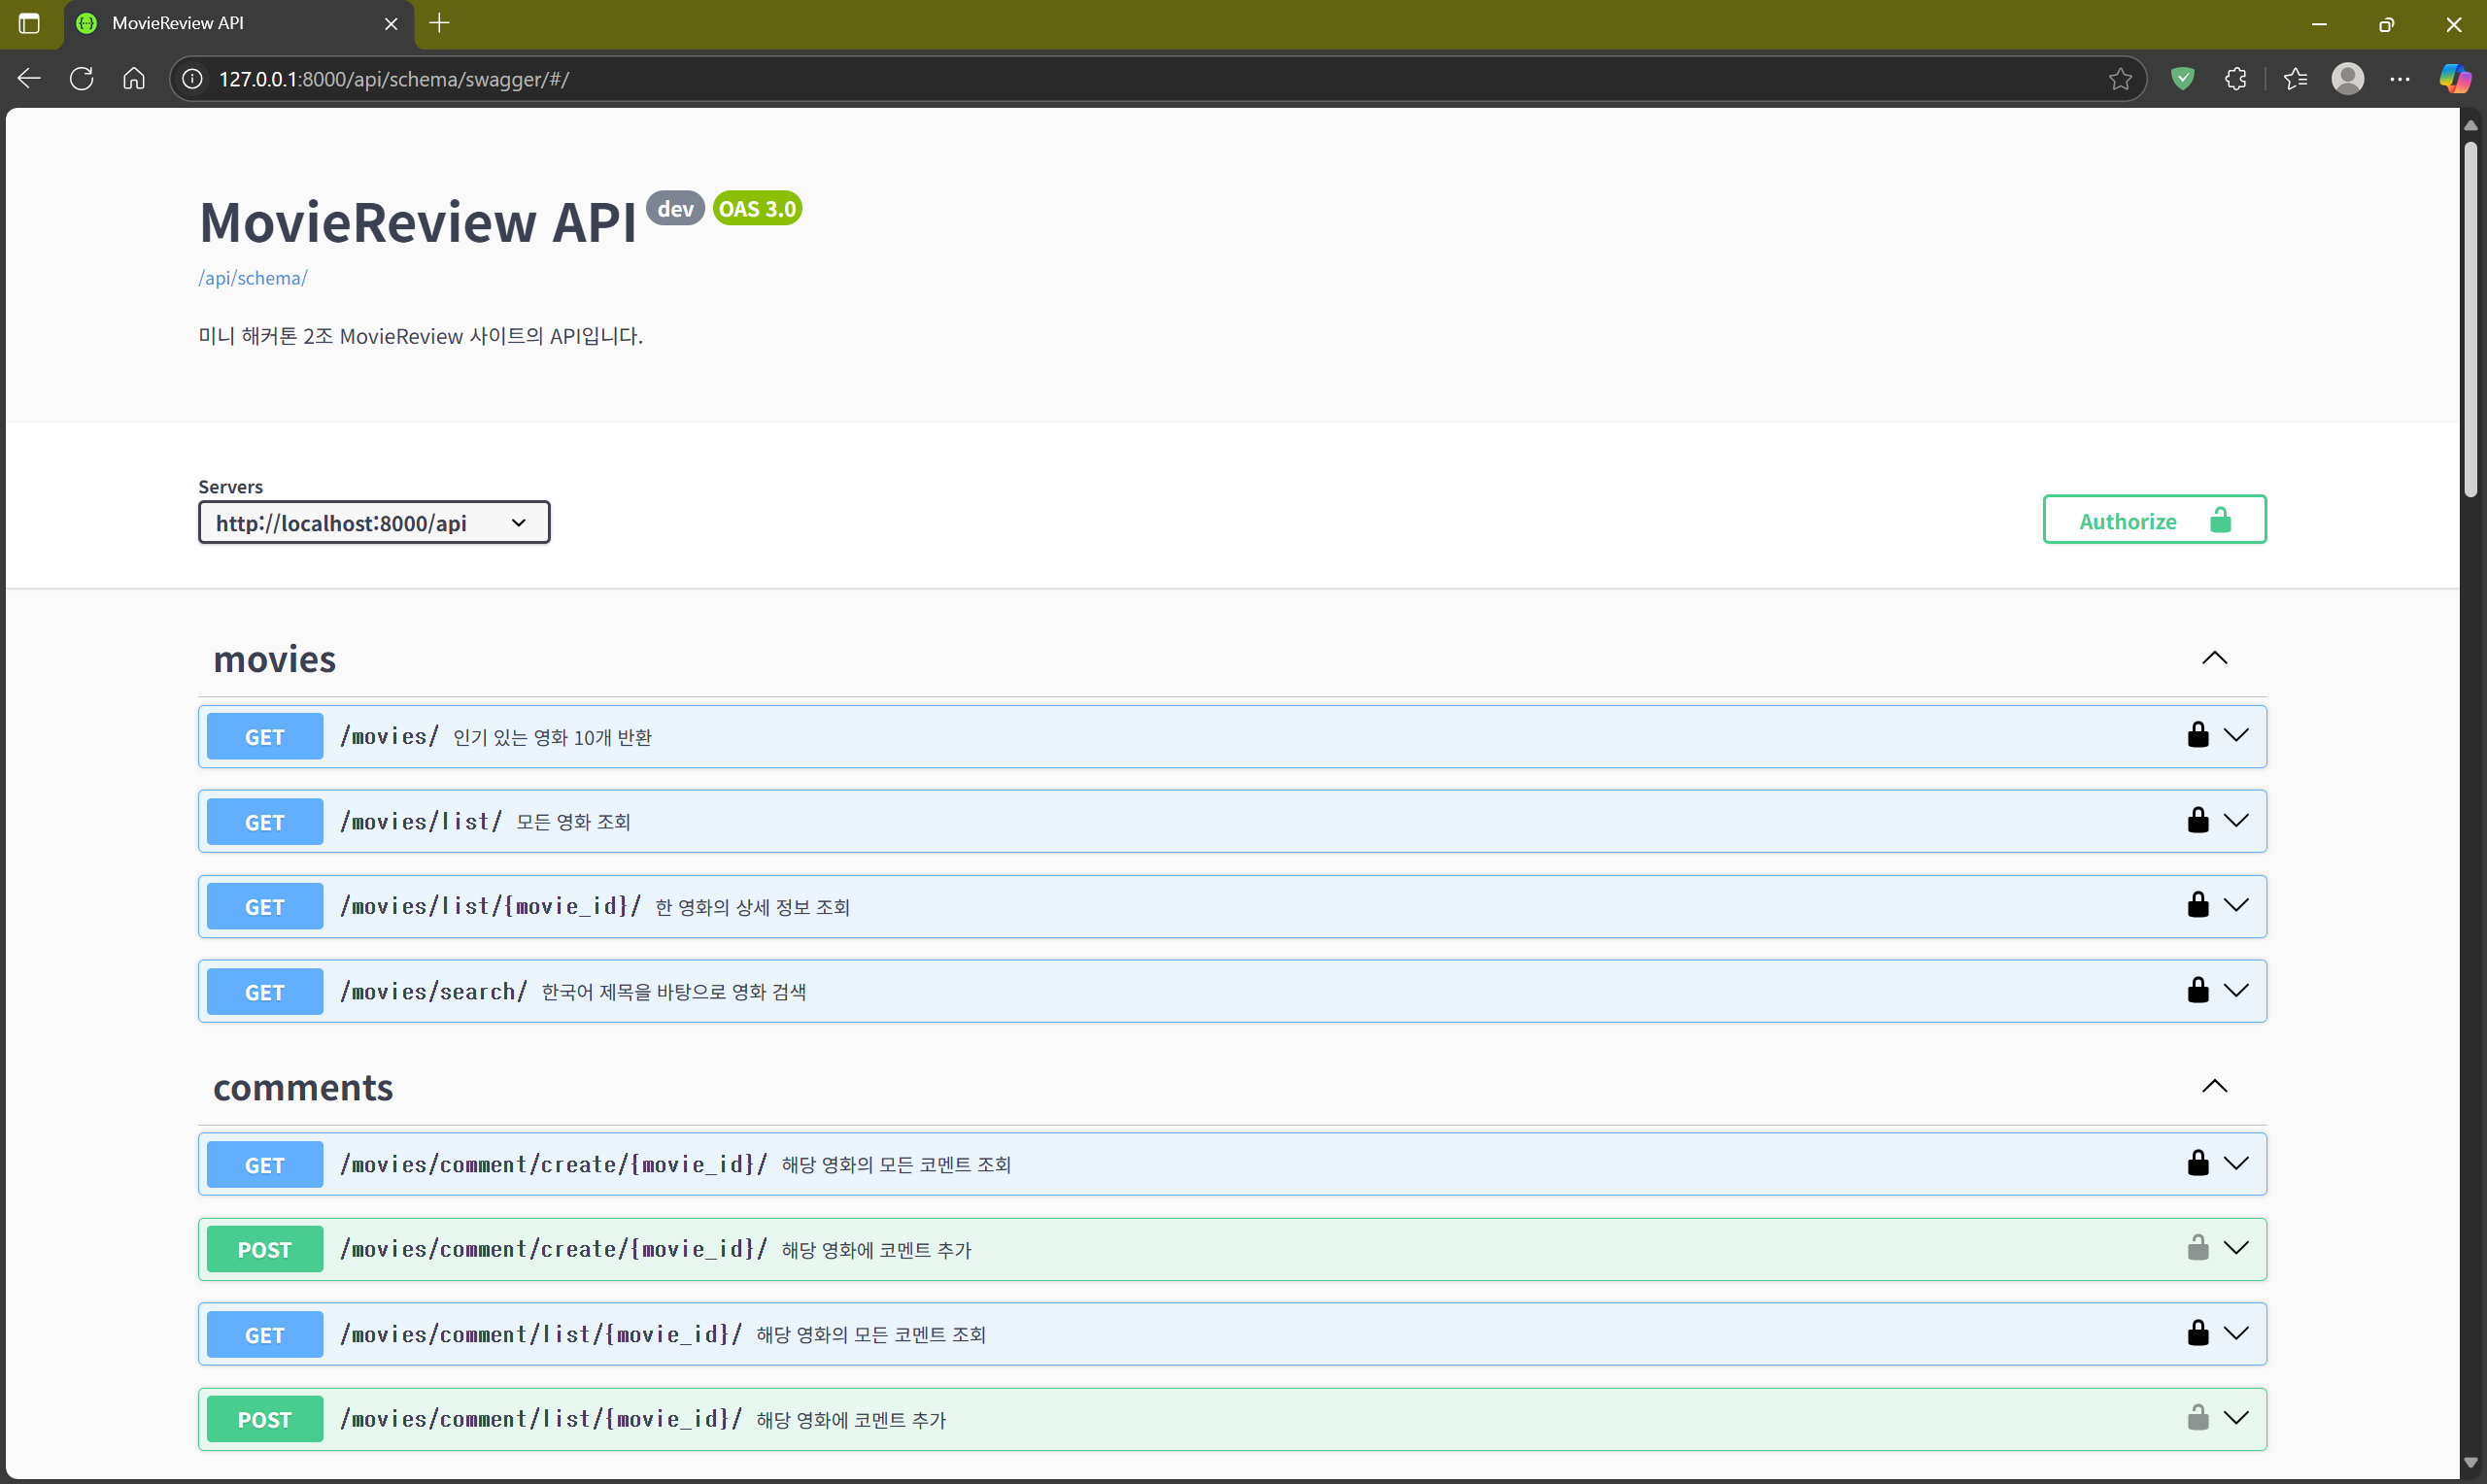
Task: Open a new browser tab
Action: point(439,23)
